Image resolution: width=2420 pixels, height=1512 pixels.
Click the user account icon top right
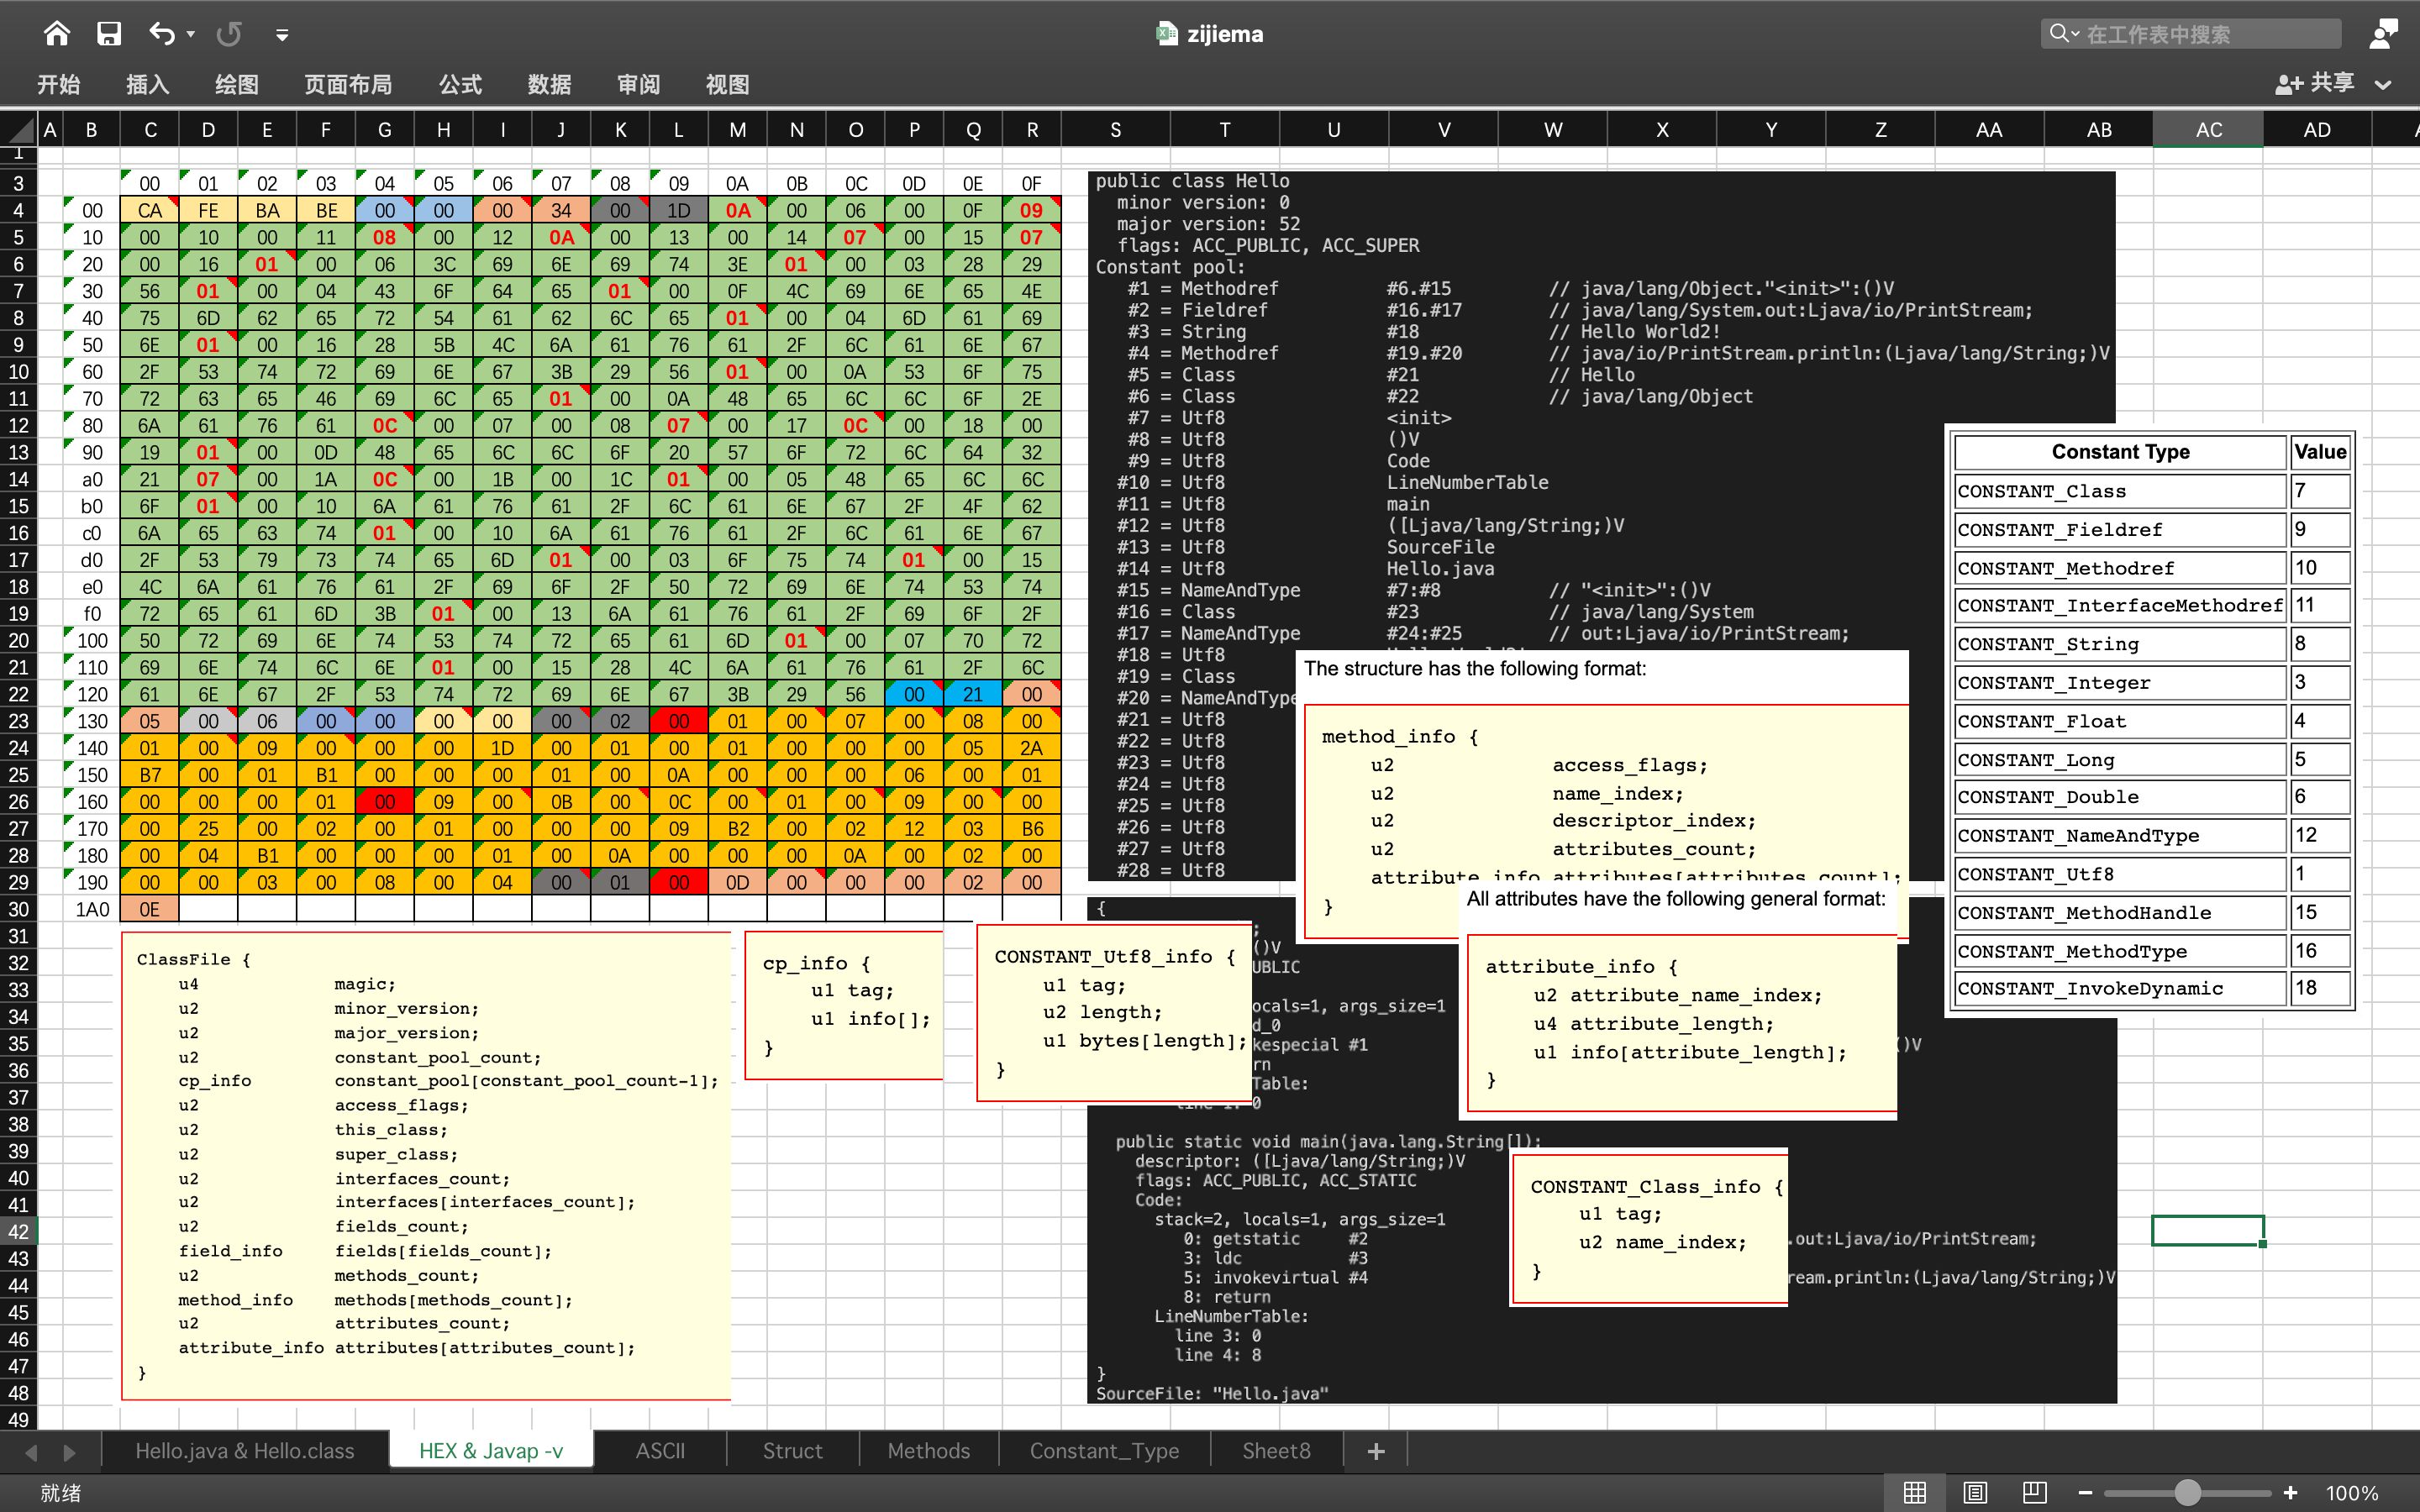tap(2387, 31)
